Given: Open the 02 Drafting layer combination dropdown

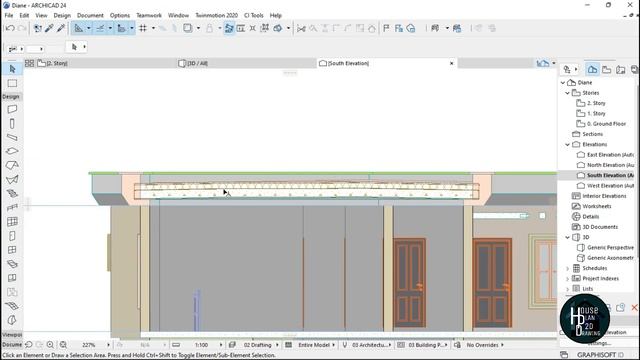Looking at the screenshot, I should point(277,345).
